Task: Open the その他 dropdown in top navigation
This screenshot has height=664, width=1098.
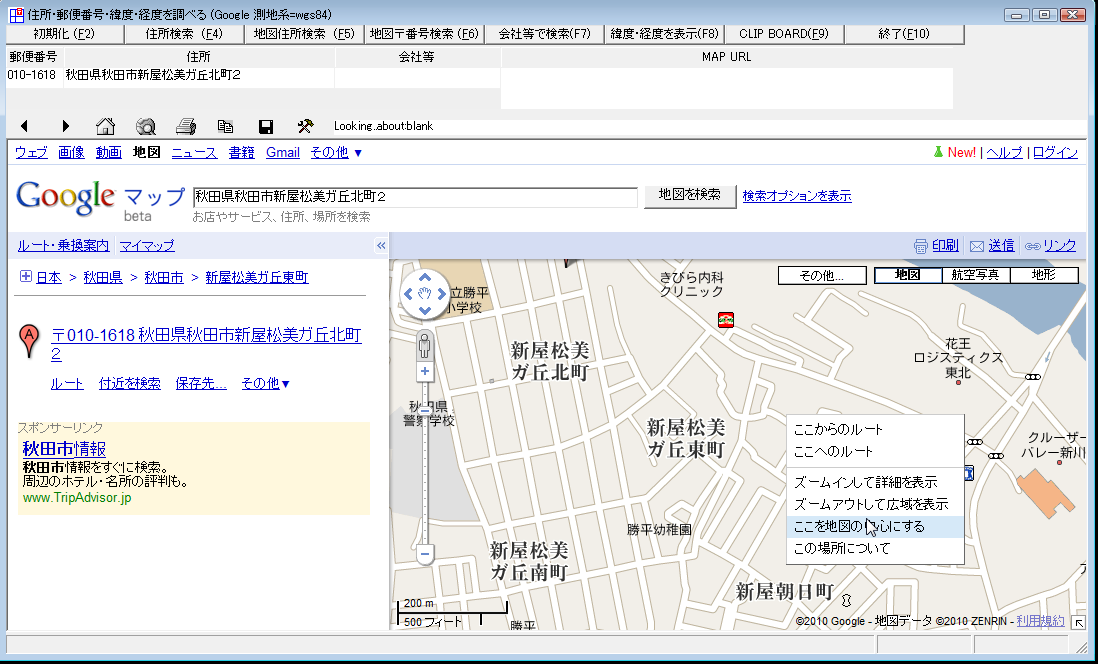Action: coord(336,152)
